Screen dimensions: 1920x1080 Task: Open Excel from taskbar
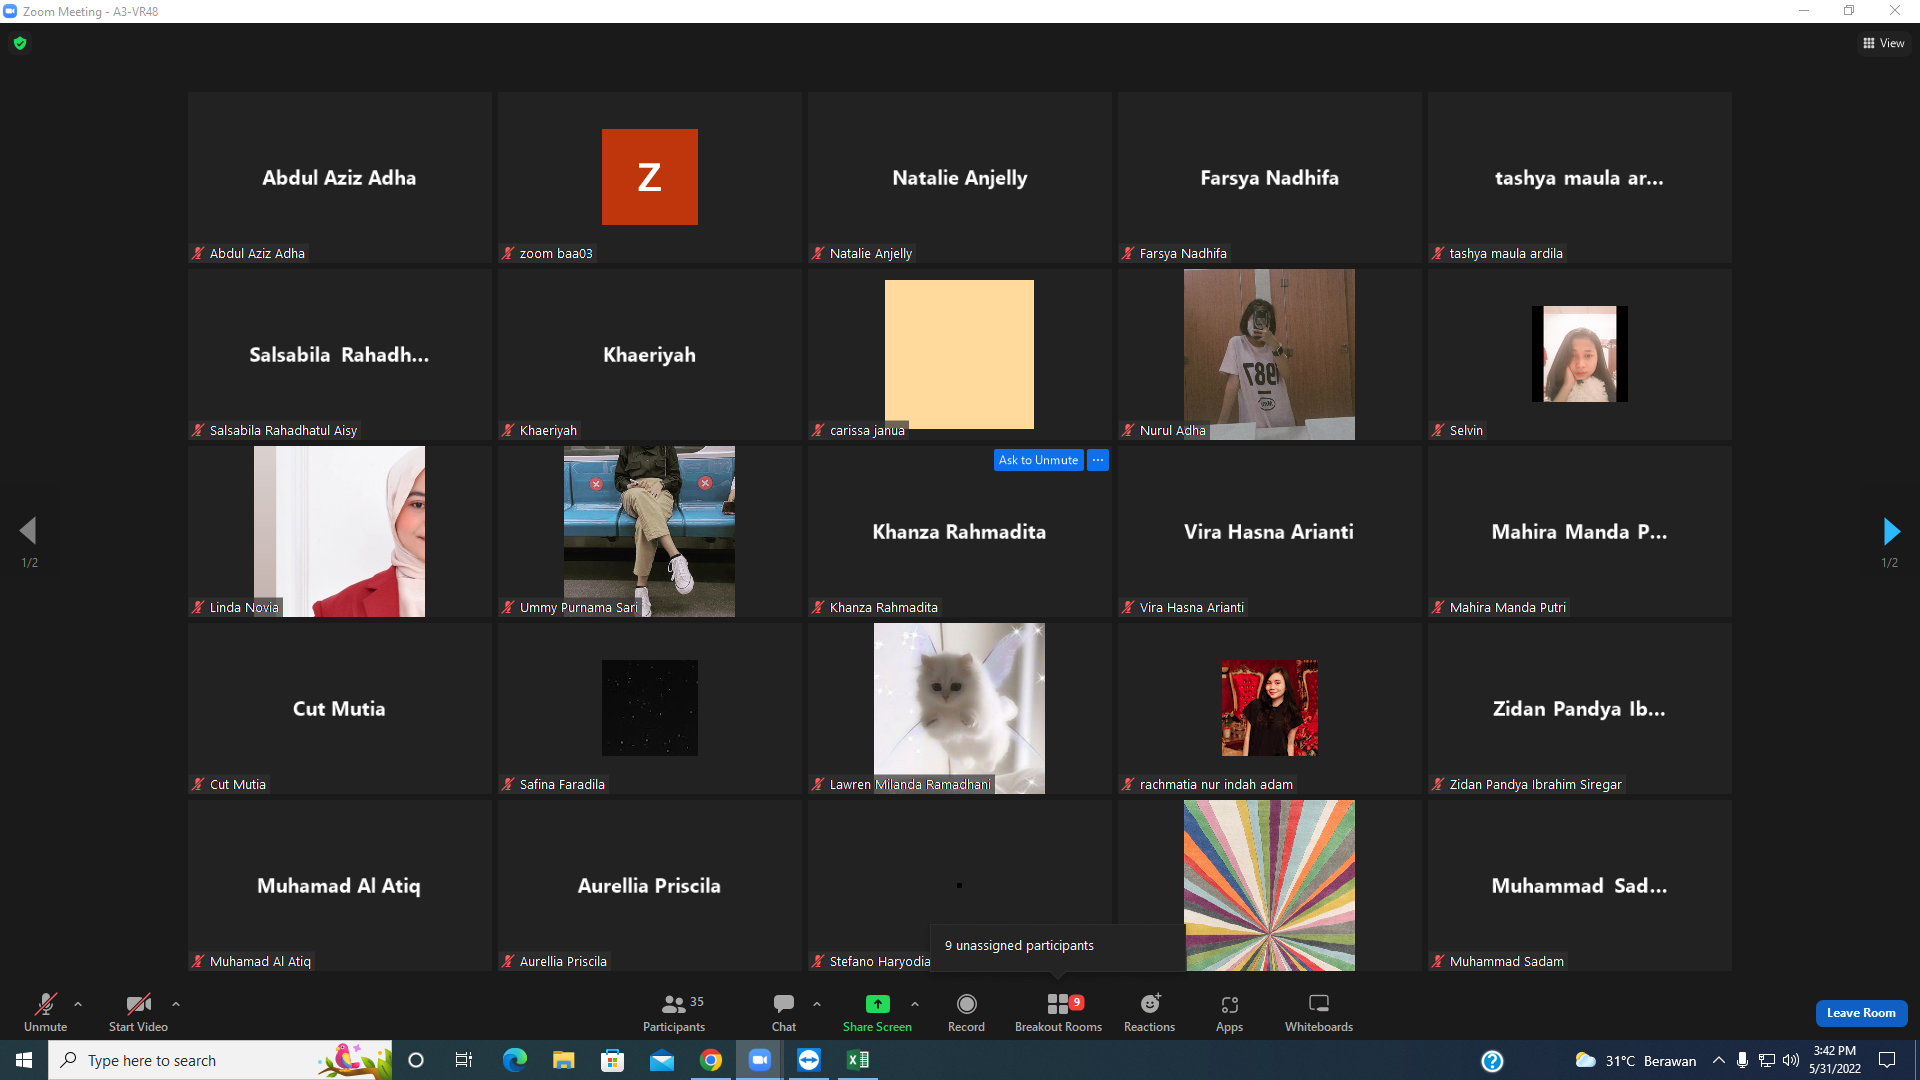coord(858,1060)
